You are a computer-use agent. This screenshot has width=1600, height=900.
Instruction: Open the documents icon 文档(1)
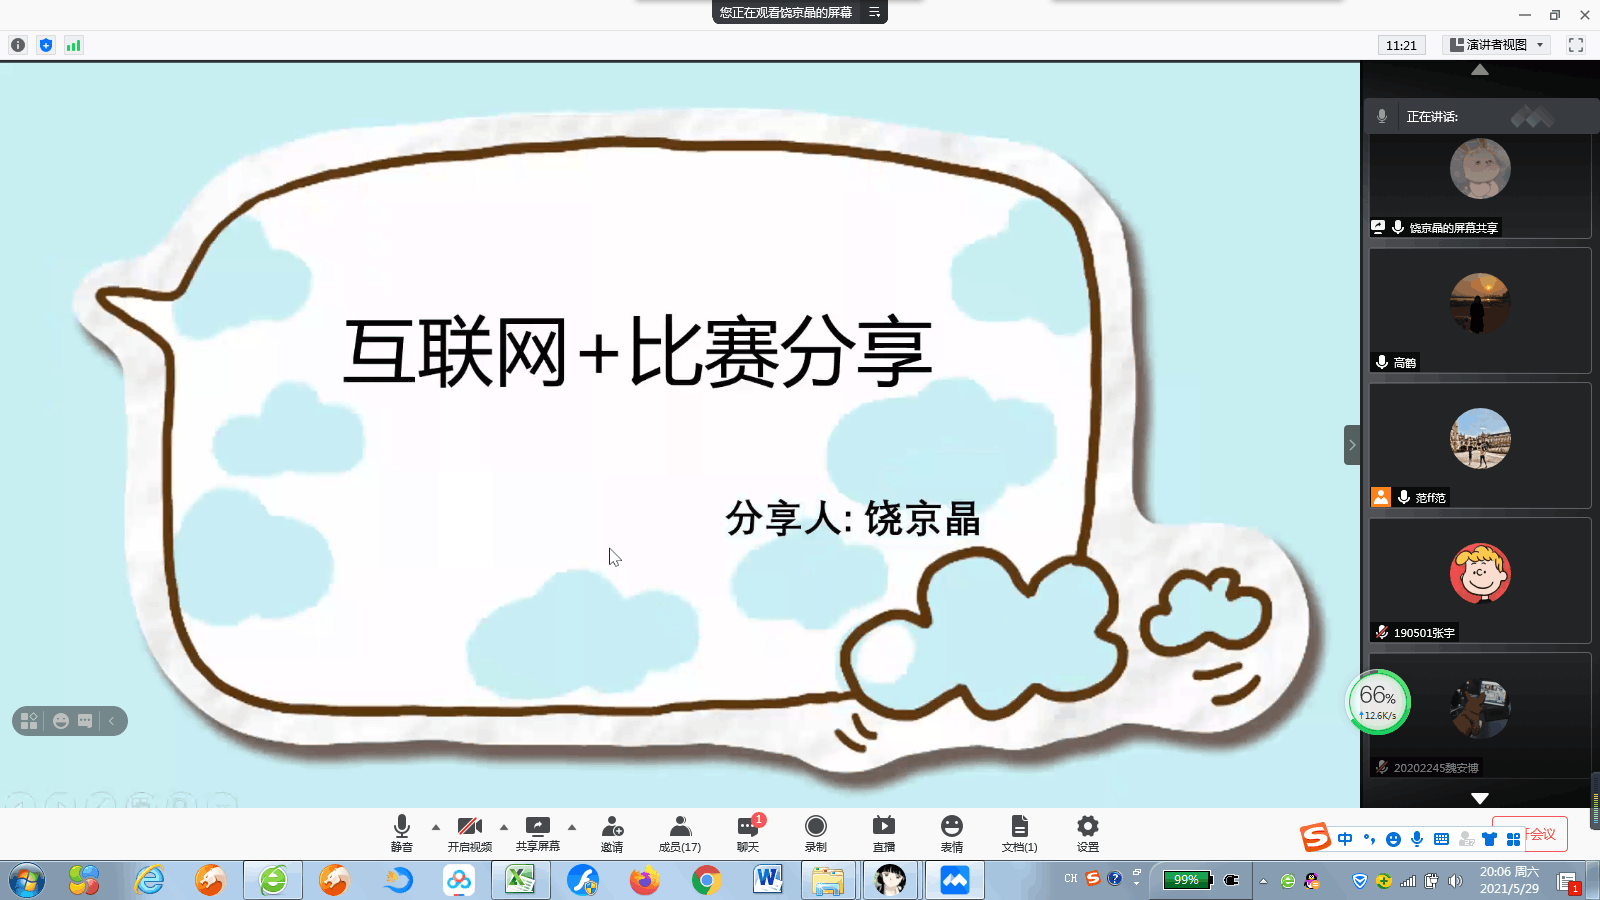pos(1019,832)
